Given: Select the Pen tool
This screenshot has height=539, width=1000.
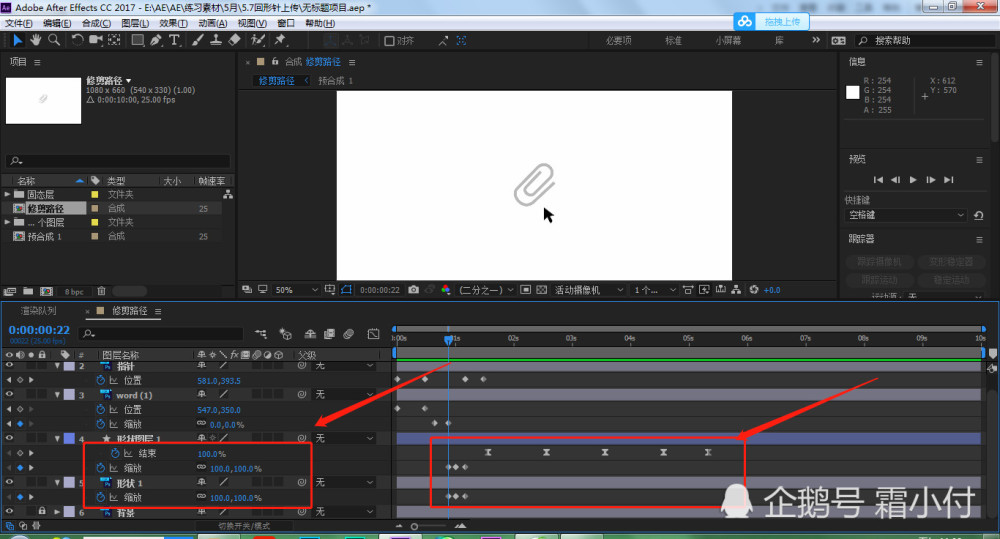Looking at the screenshot, I should 156,40.
